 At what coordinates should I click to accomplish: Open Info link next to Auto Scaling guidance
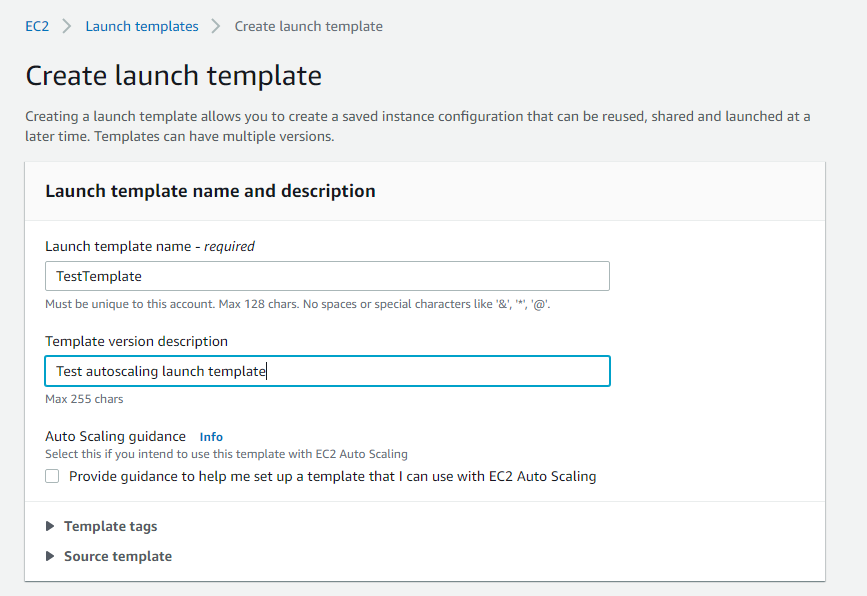pos(211,437)
